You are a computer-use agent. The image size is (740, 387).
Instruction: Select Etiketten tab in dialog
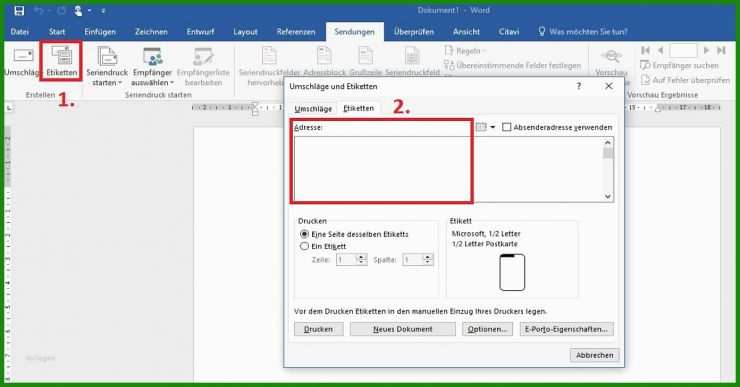pos(359,108)
